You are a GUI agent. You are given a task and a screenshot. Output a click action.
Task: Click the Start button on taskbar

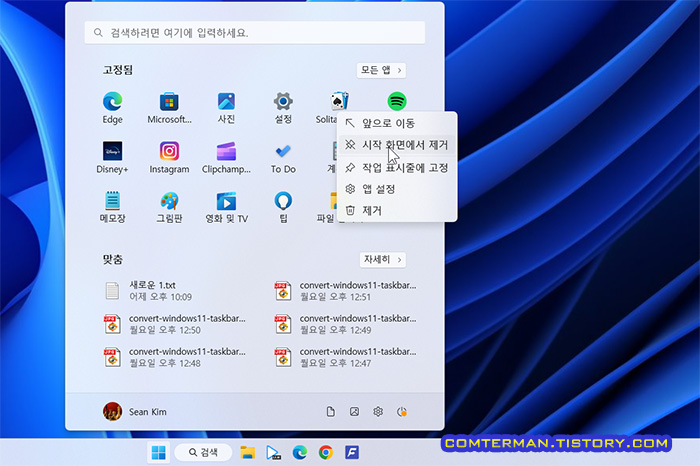tap(158, 453)
